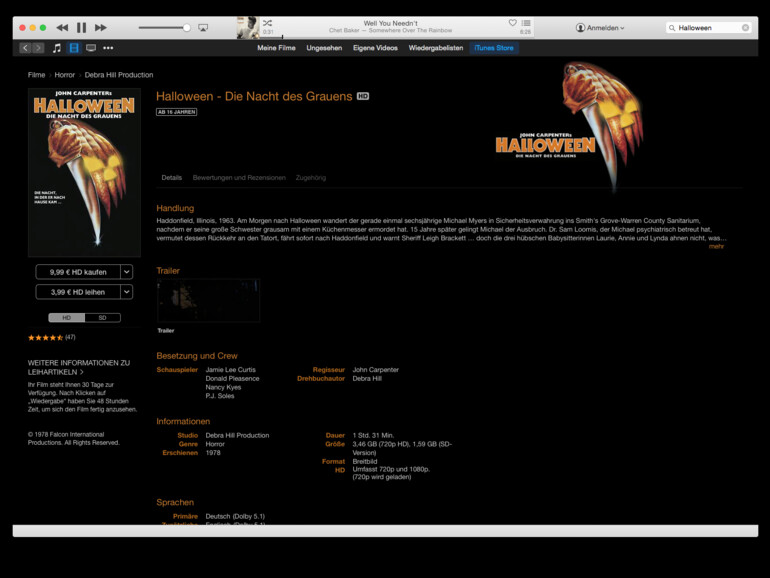Expand the plot with mehr link
This screenshot has height=578, width=770.
click(716, 246)
